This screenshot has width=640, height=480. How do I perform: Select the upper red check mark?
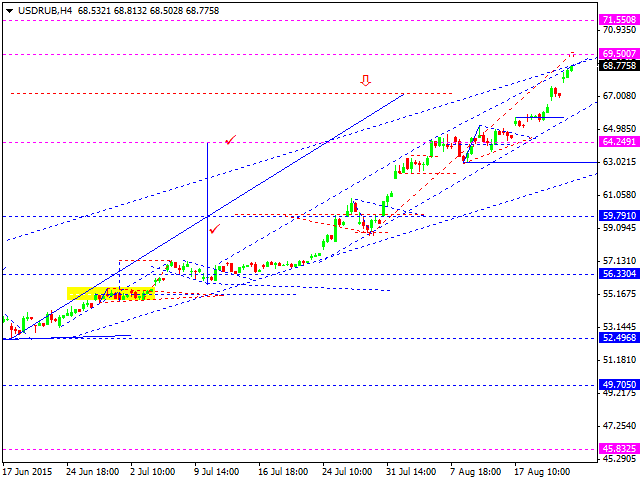coord(230,140)
